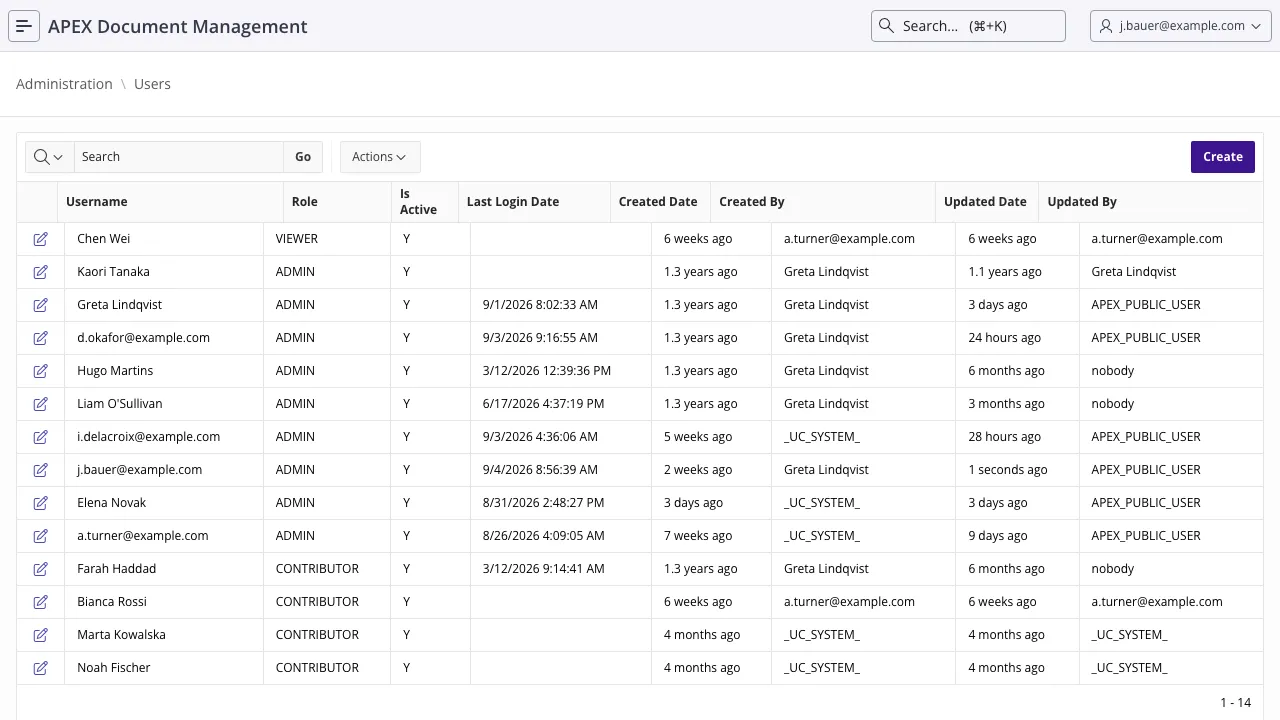Viewport: 1280px width, 720px height.
Task: Edit Liam O'Sullivan's record
Action: [x=41, y=404]
